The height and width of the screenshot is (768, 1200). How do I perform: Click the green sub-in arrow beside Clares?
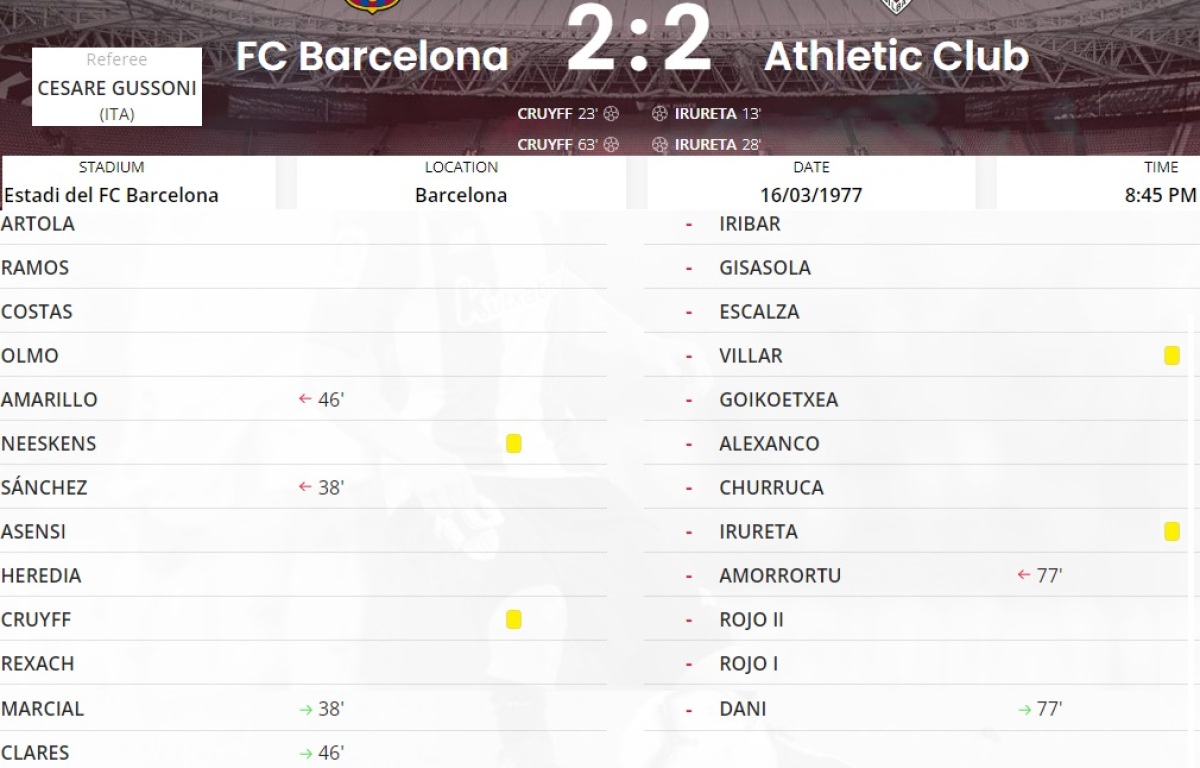point(306,753)
